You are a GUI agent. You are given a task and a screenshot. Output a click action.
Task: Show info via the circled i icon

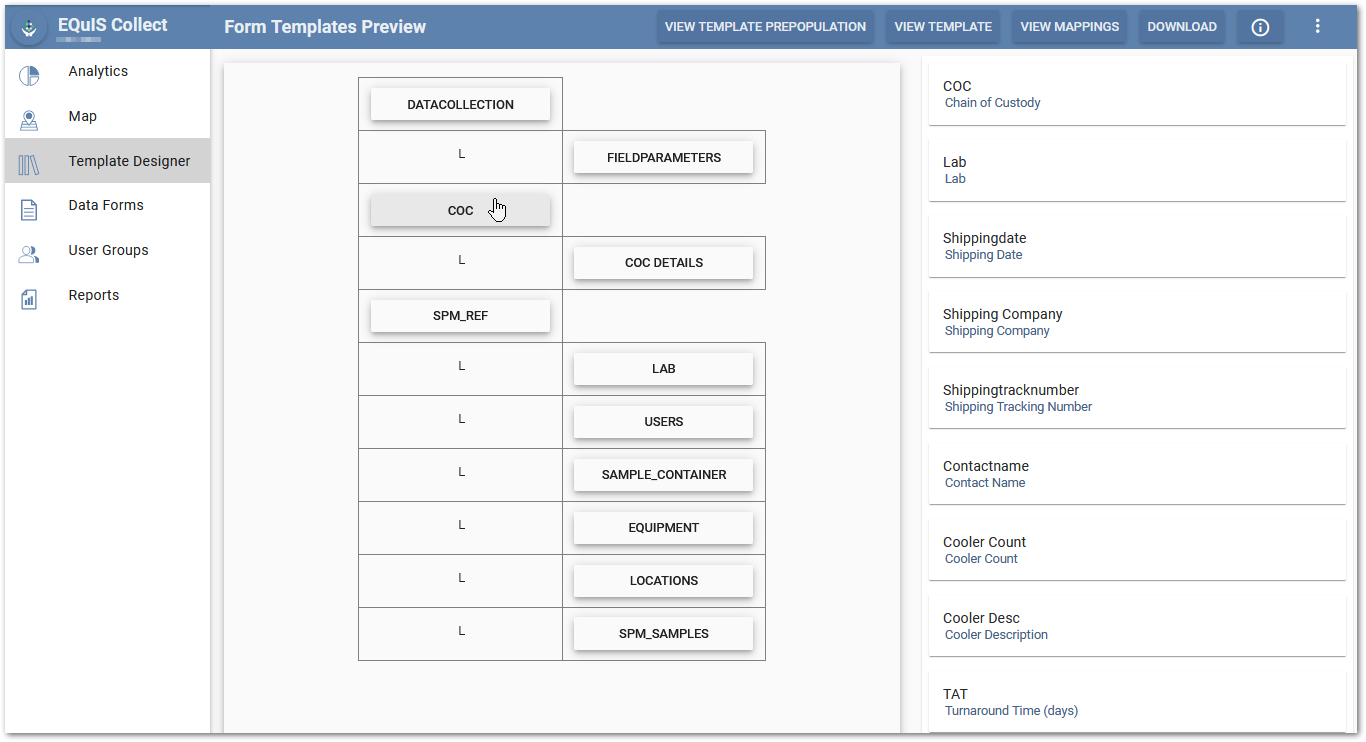(x=1260, y=27)
